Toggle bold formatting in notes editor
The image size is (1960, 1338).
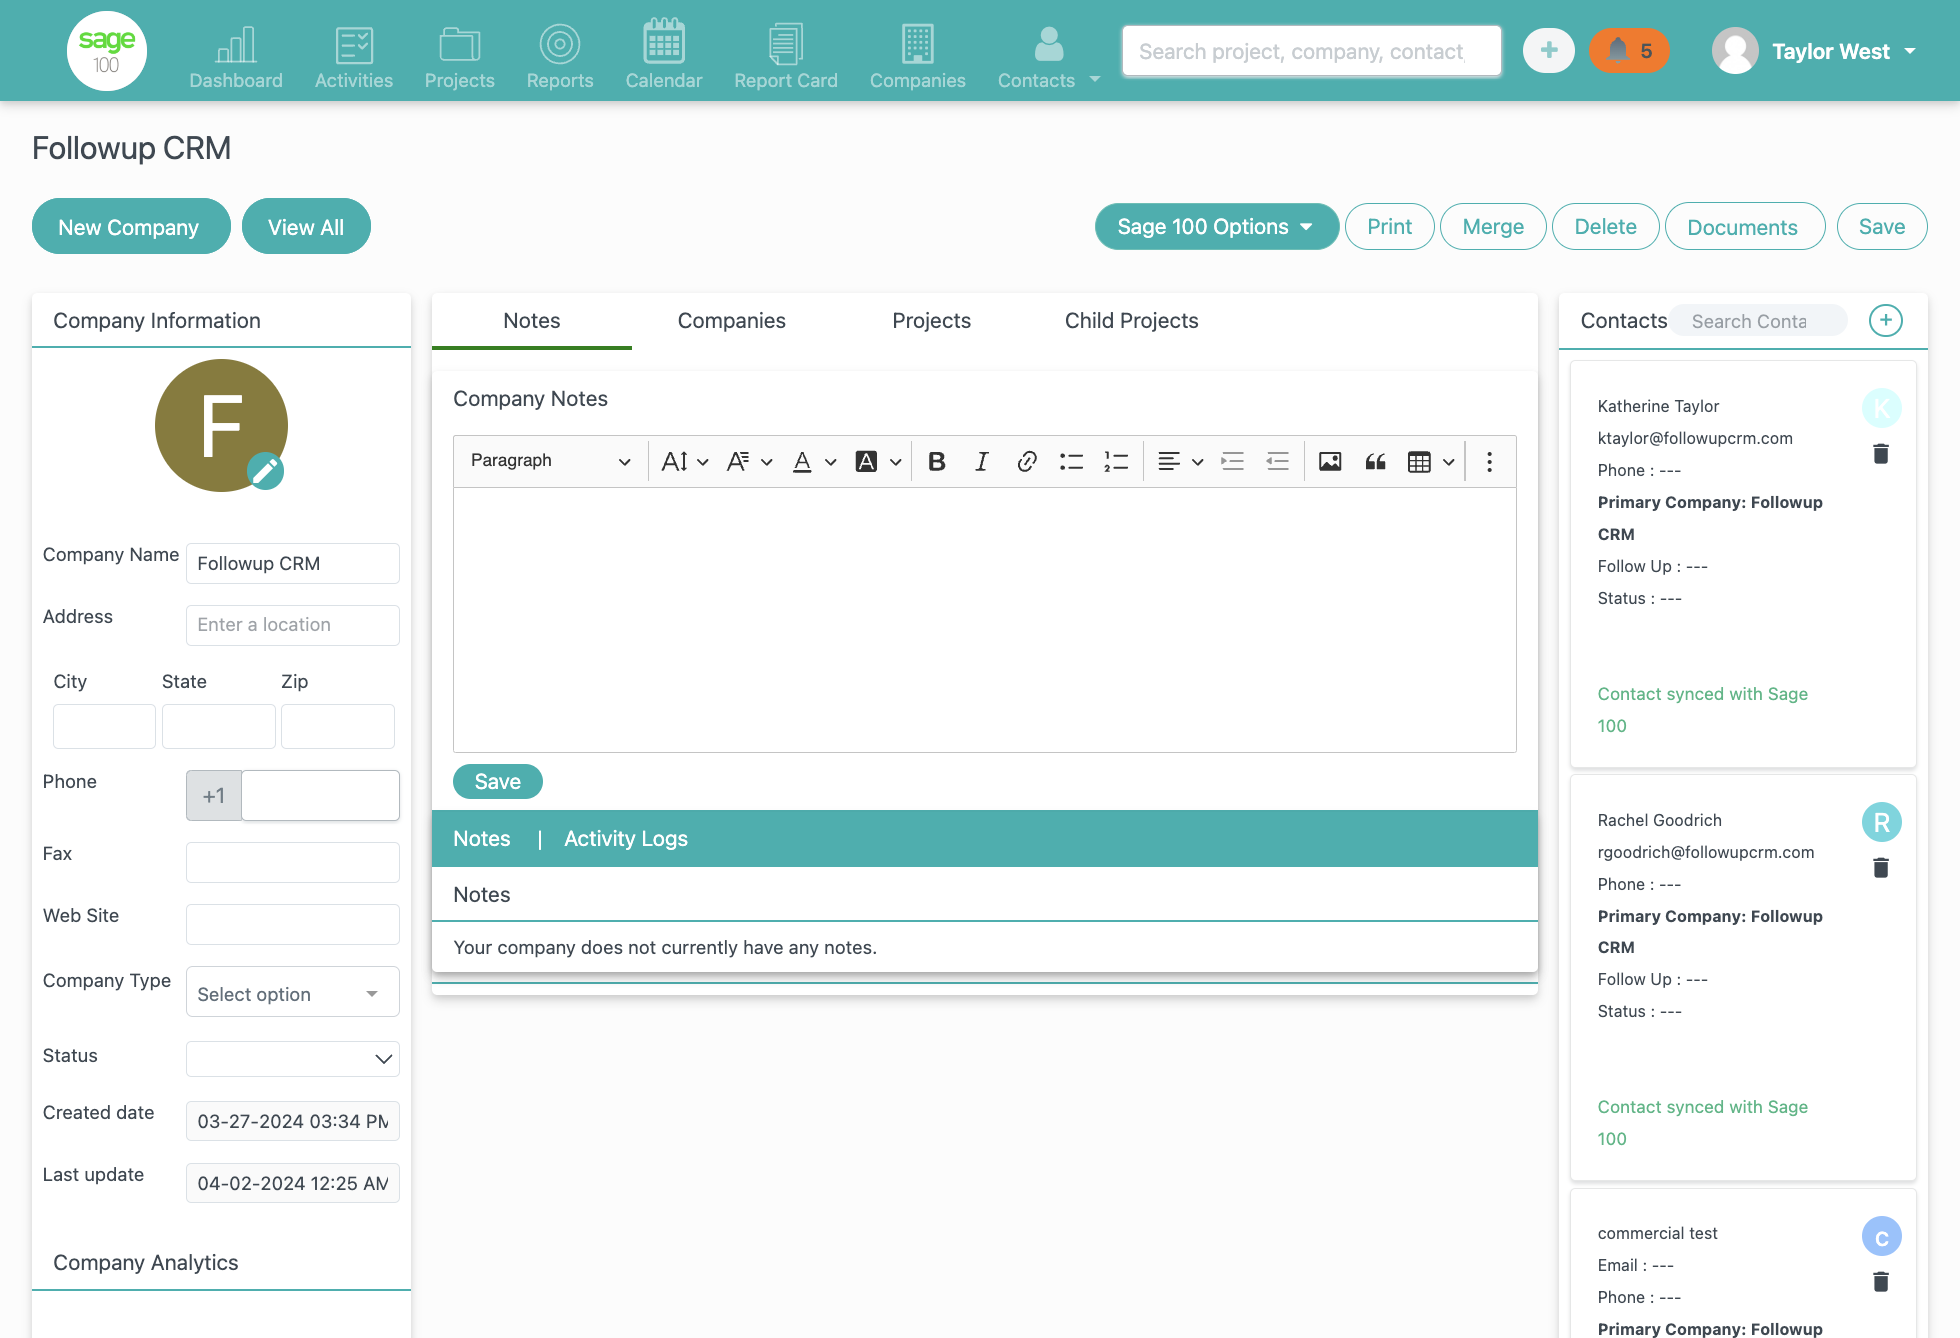(x=937, y=461)
